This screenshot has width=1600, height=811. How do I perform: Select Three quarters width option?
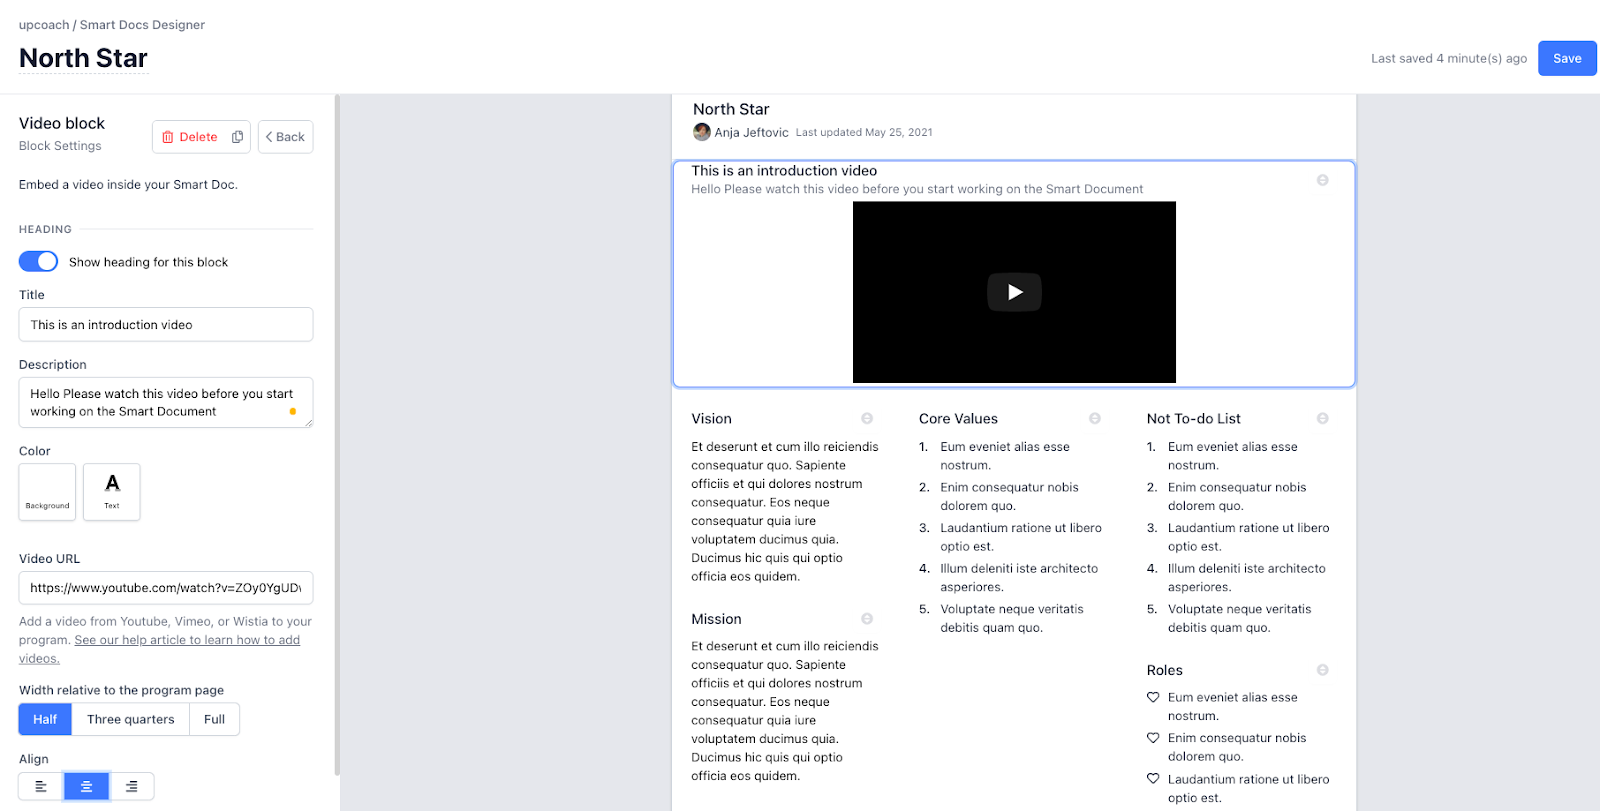point(131,719)
